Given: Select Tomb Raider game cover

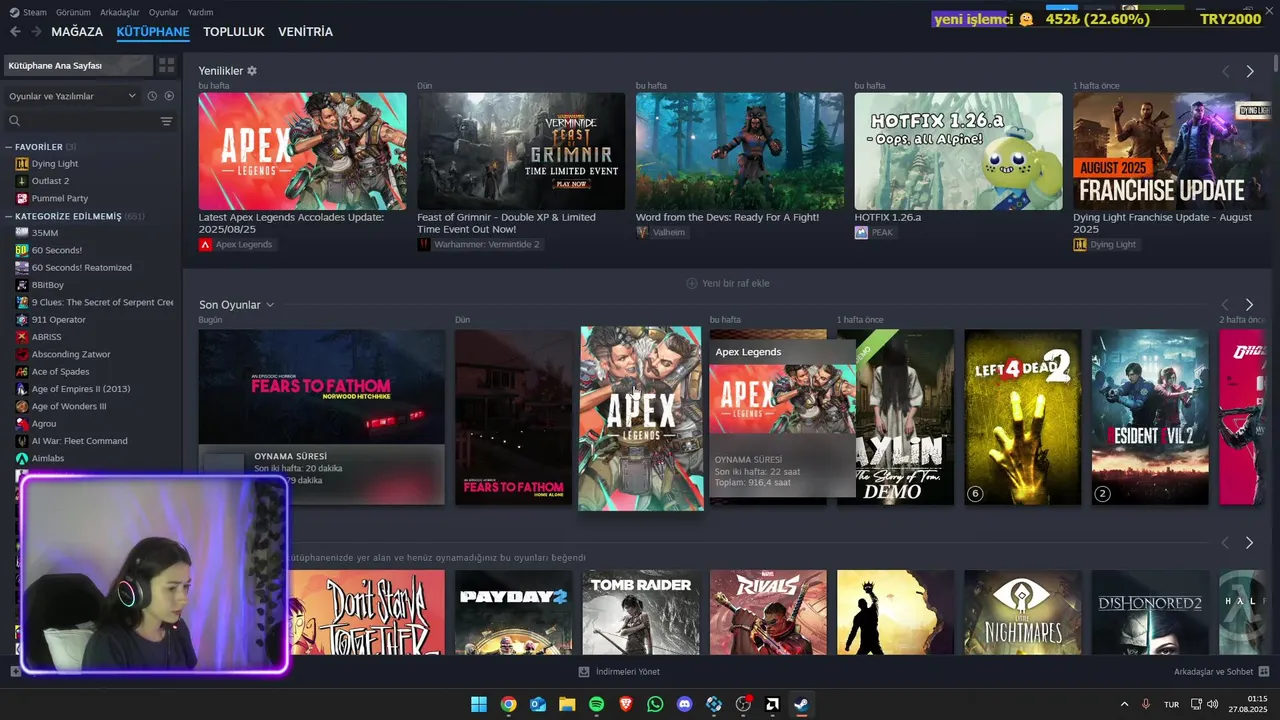Looking at the screenshot, I should click(641, 612).
